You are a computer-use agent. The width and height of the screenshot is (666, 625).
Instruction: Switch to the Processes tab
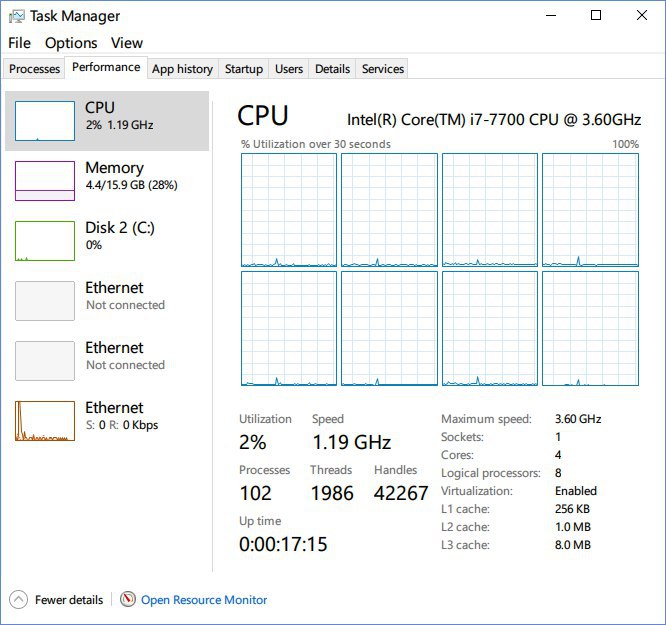click(x=35, y=69)
